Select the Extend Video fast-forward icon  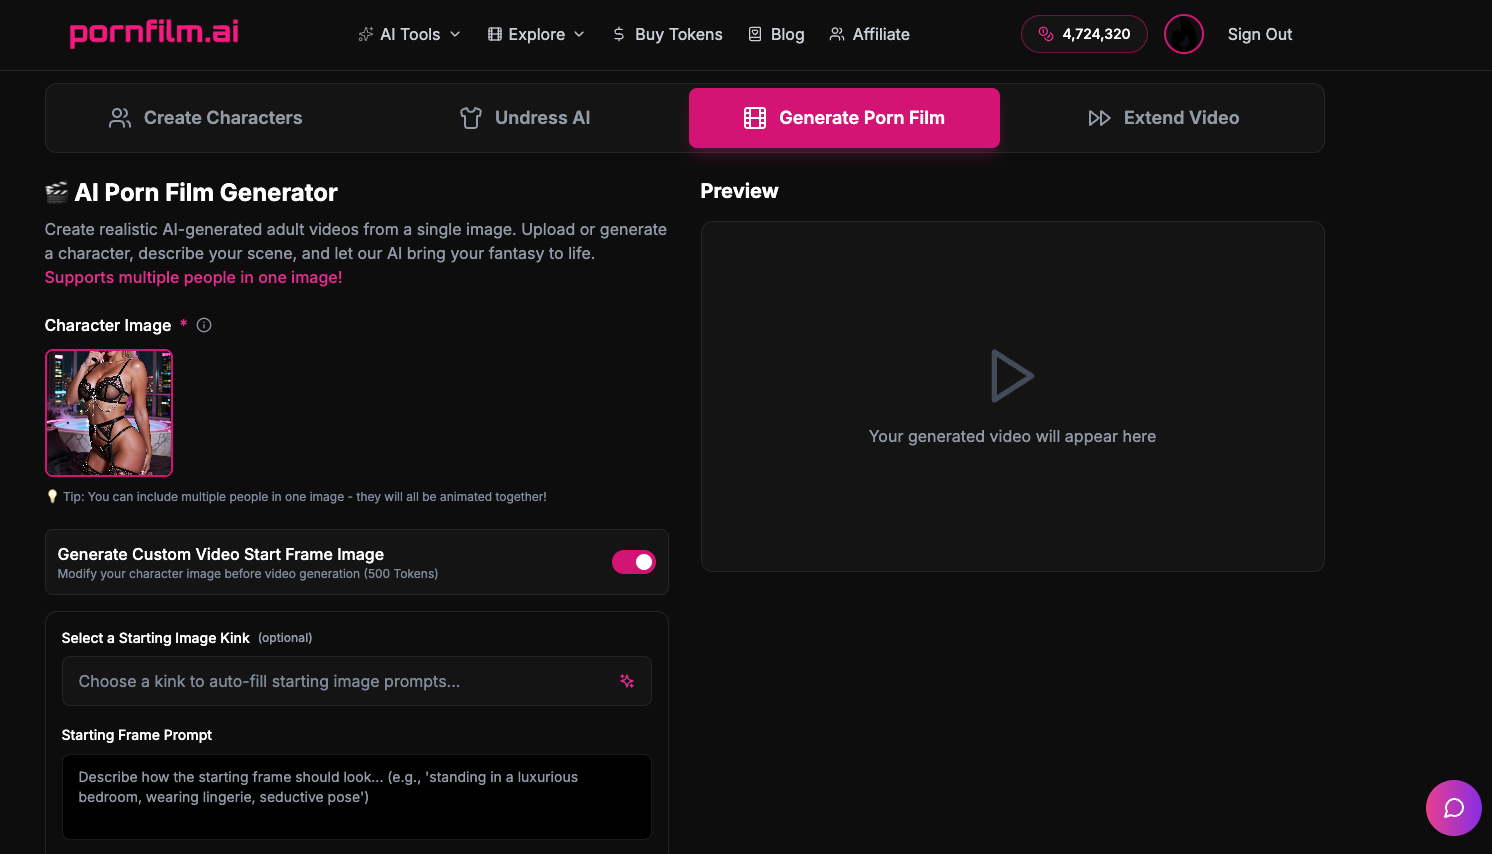(1100, 117)
